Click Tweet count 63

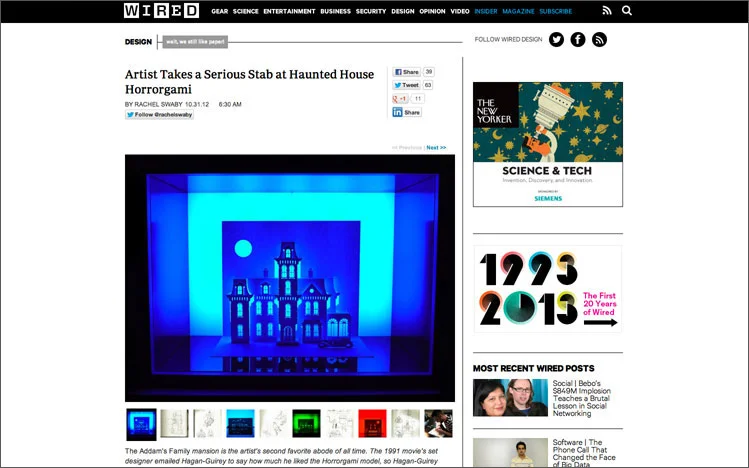[428, 85]
